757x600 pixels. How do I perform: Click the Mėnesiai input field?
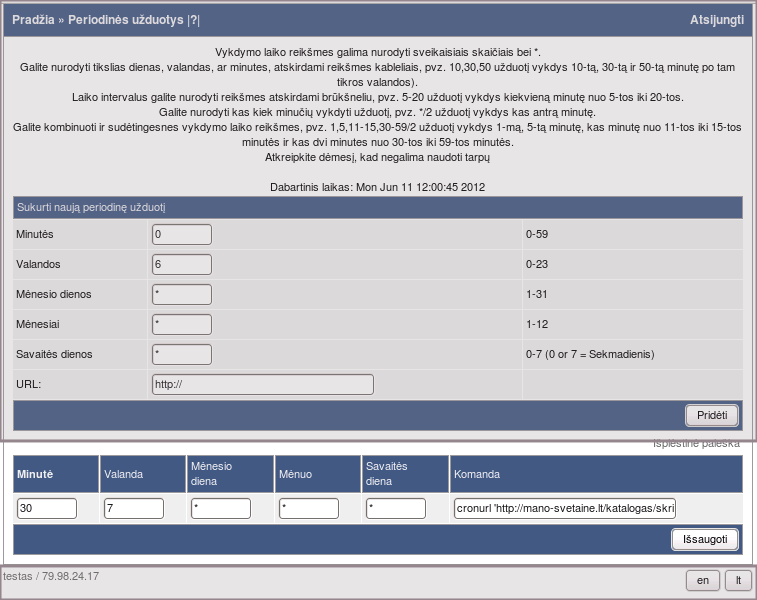click(x=182, y=324)
